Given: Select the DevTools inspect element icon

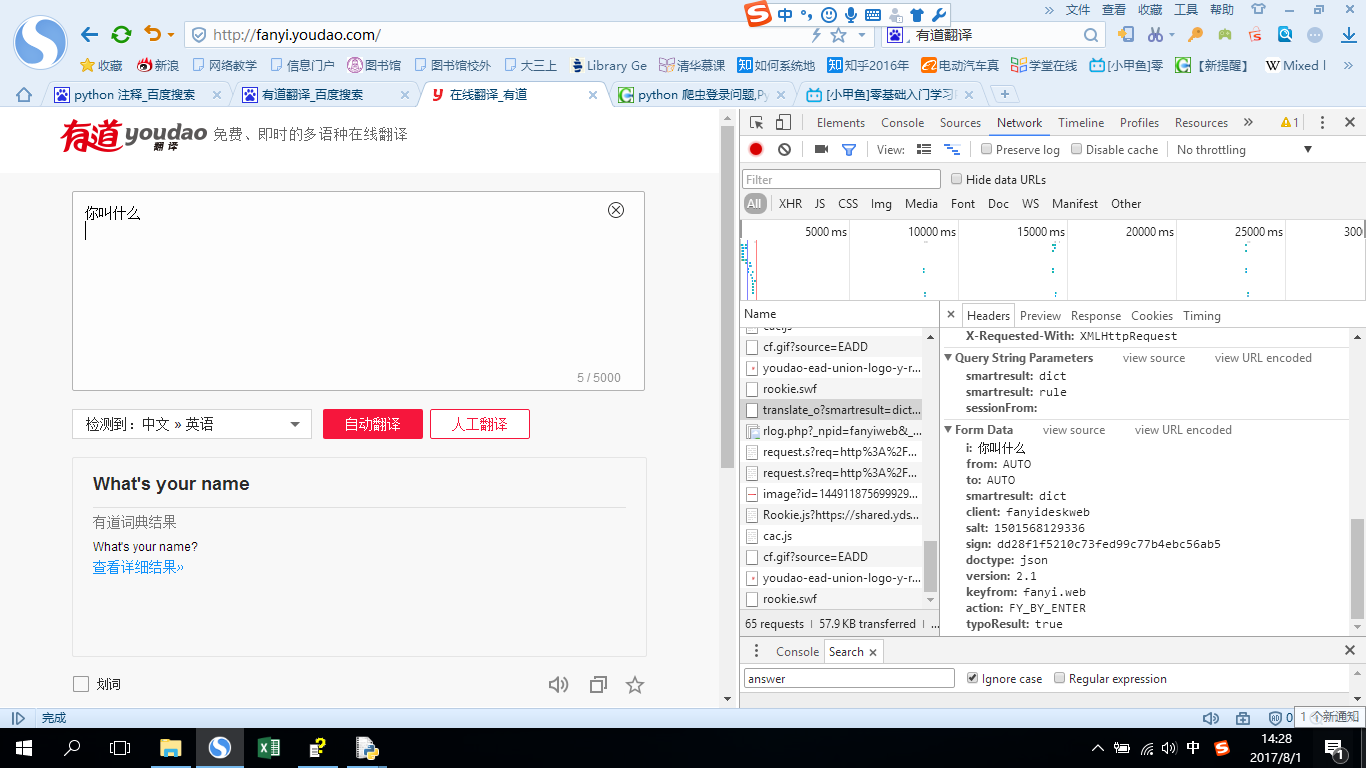Looking at the screenshot, I should (x=757, y=123).
